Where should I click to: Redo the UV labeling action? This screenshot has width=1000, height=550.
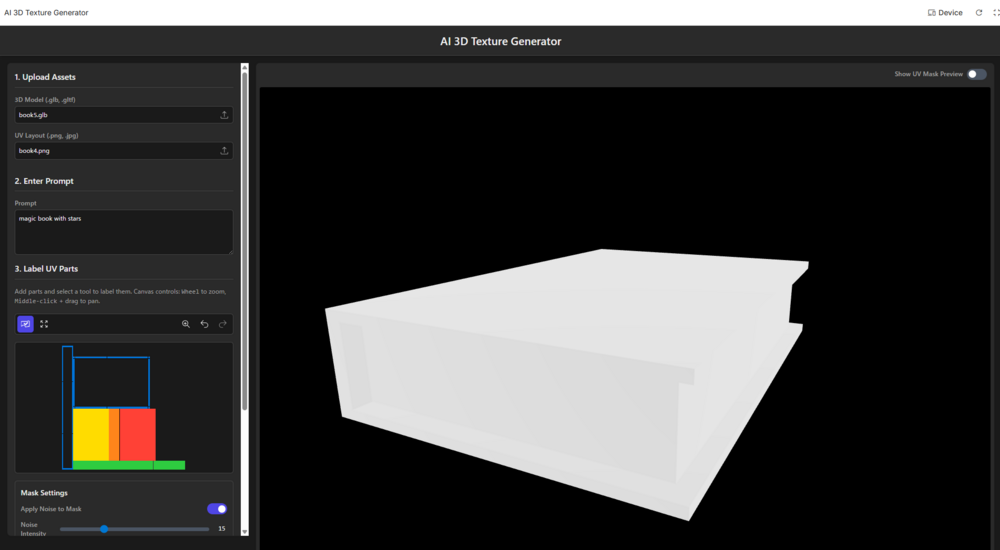coord(222,324)
